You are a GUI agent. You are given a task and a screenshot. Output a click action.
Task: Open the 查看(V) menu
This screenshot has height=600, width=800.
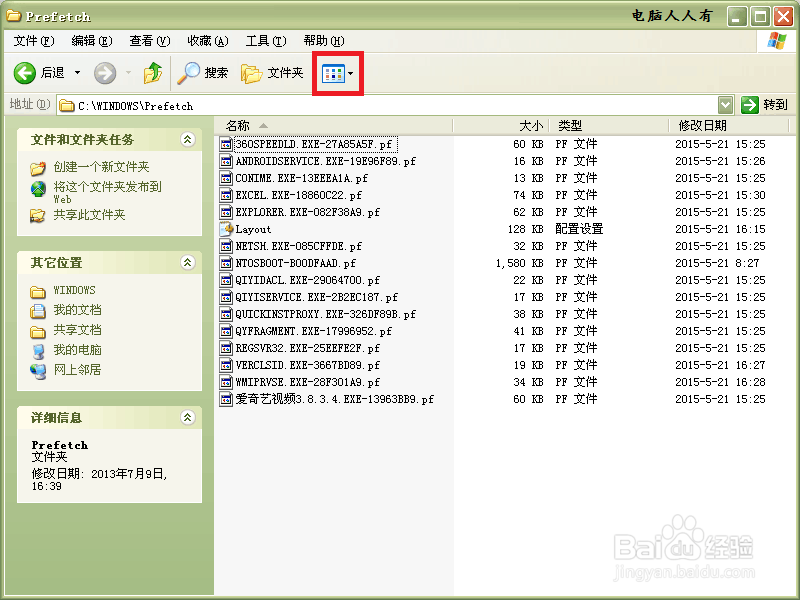point(149,41)
